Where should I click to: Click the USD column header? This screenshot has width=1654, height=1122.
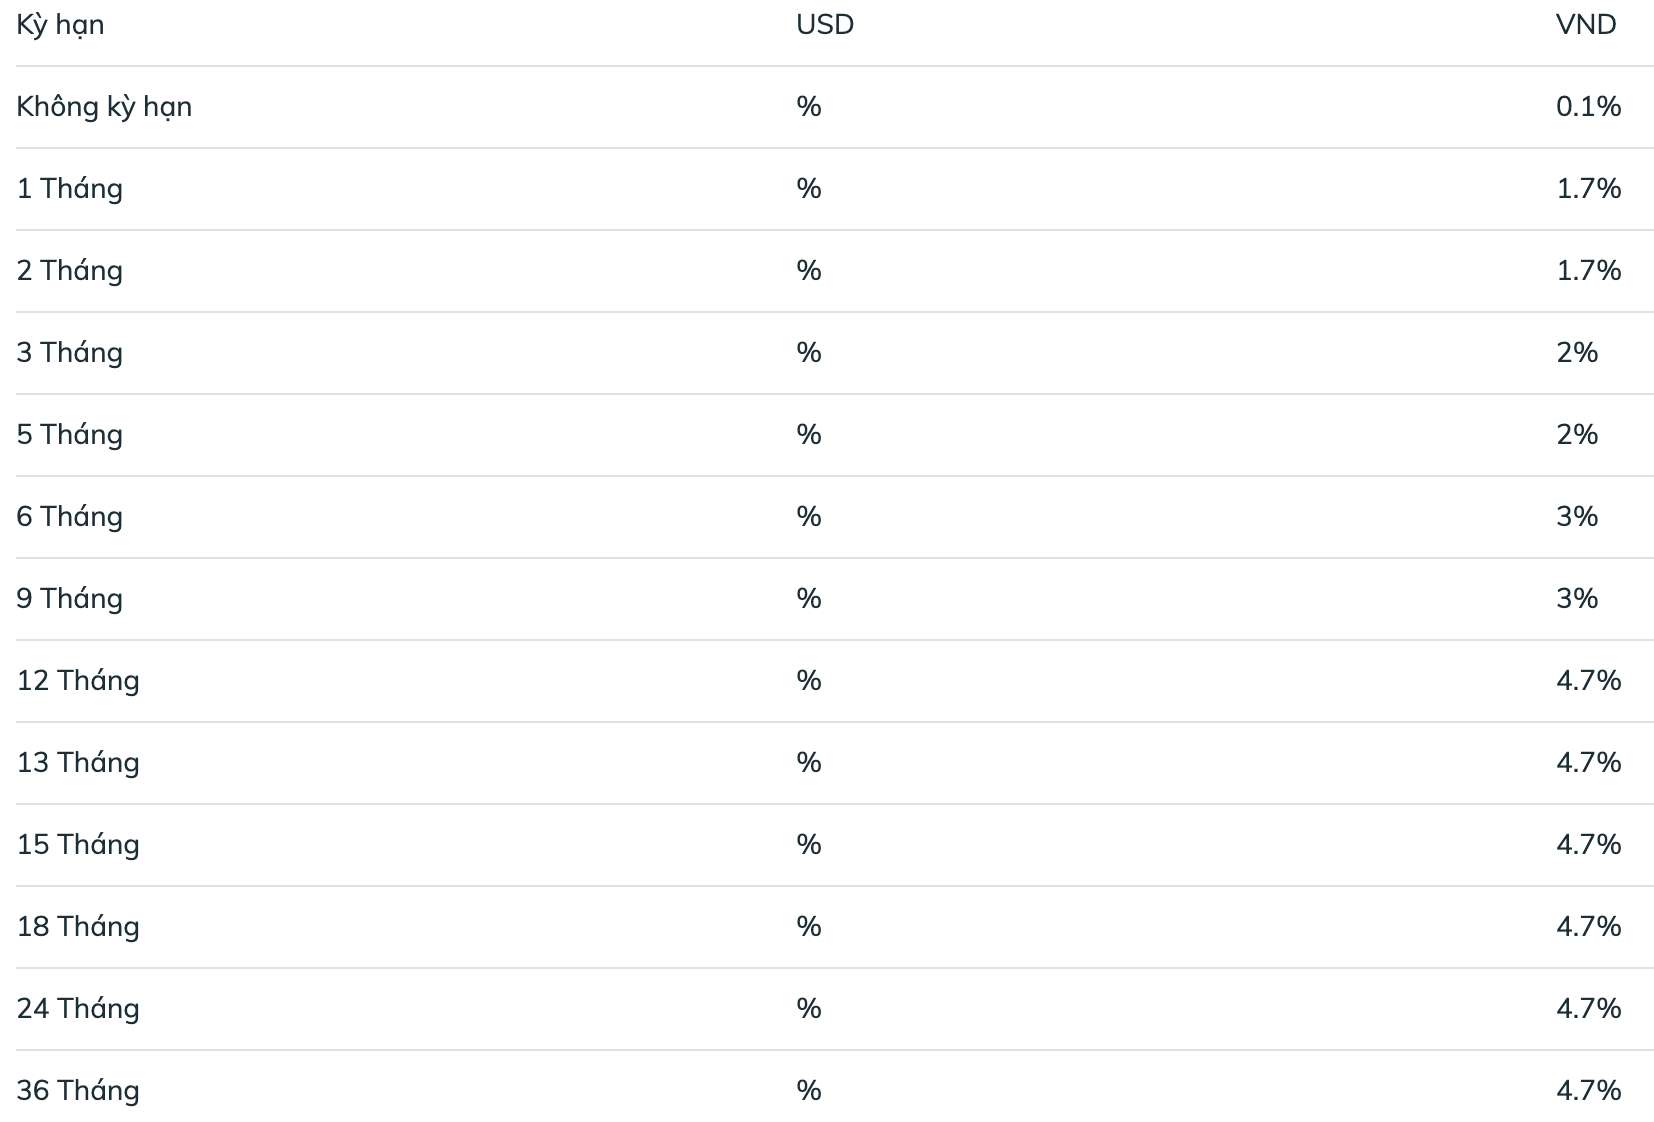[x=825, y=25]
